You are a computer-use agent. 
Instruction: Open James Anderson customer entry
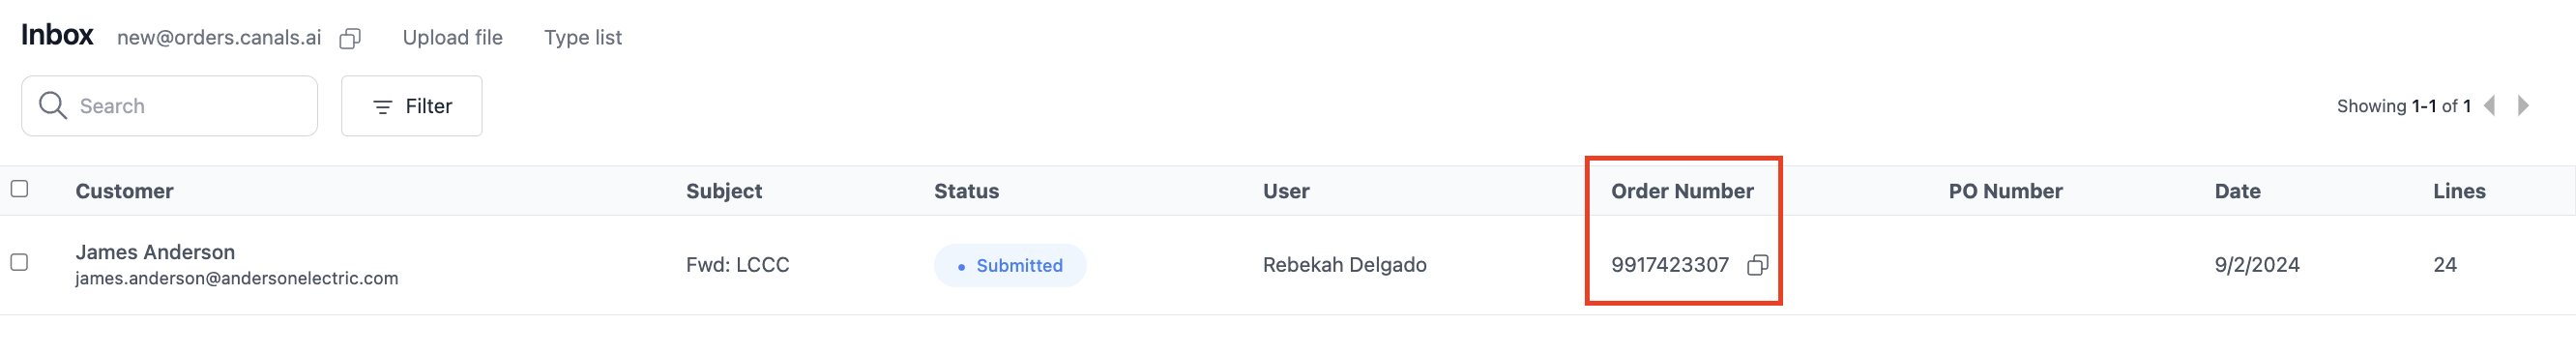tap(155, 252)
